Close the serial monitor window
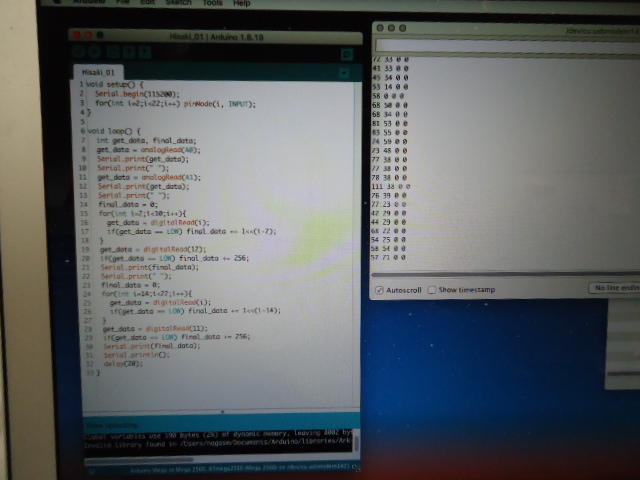Screen dimensions: 640x480 [x=380, y=28]
